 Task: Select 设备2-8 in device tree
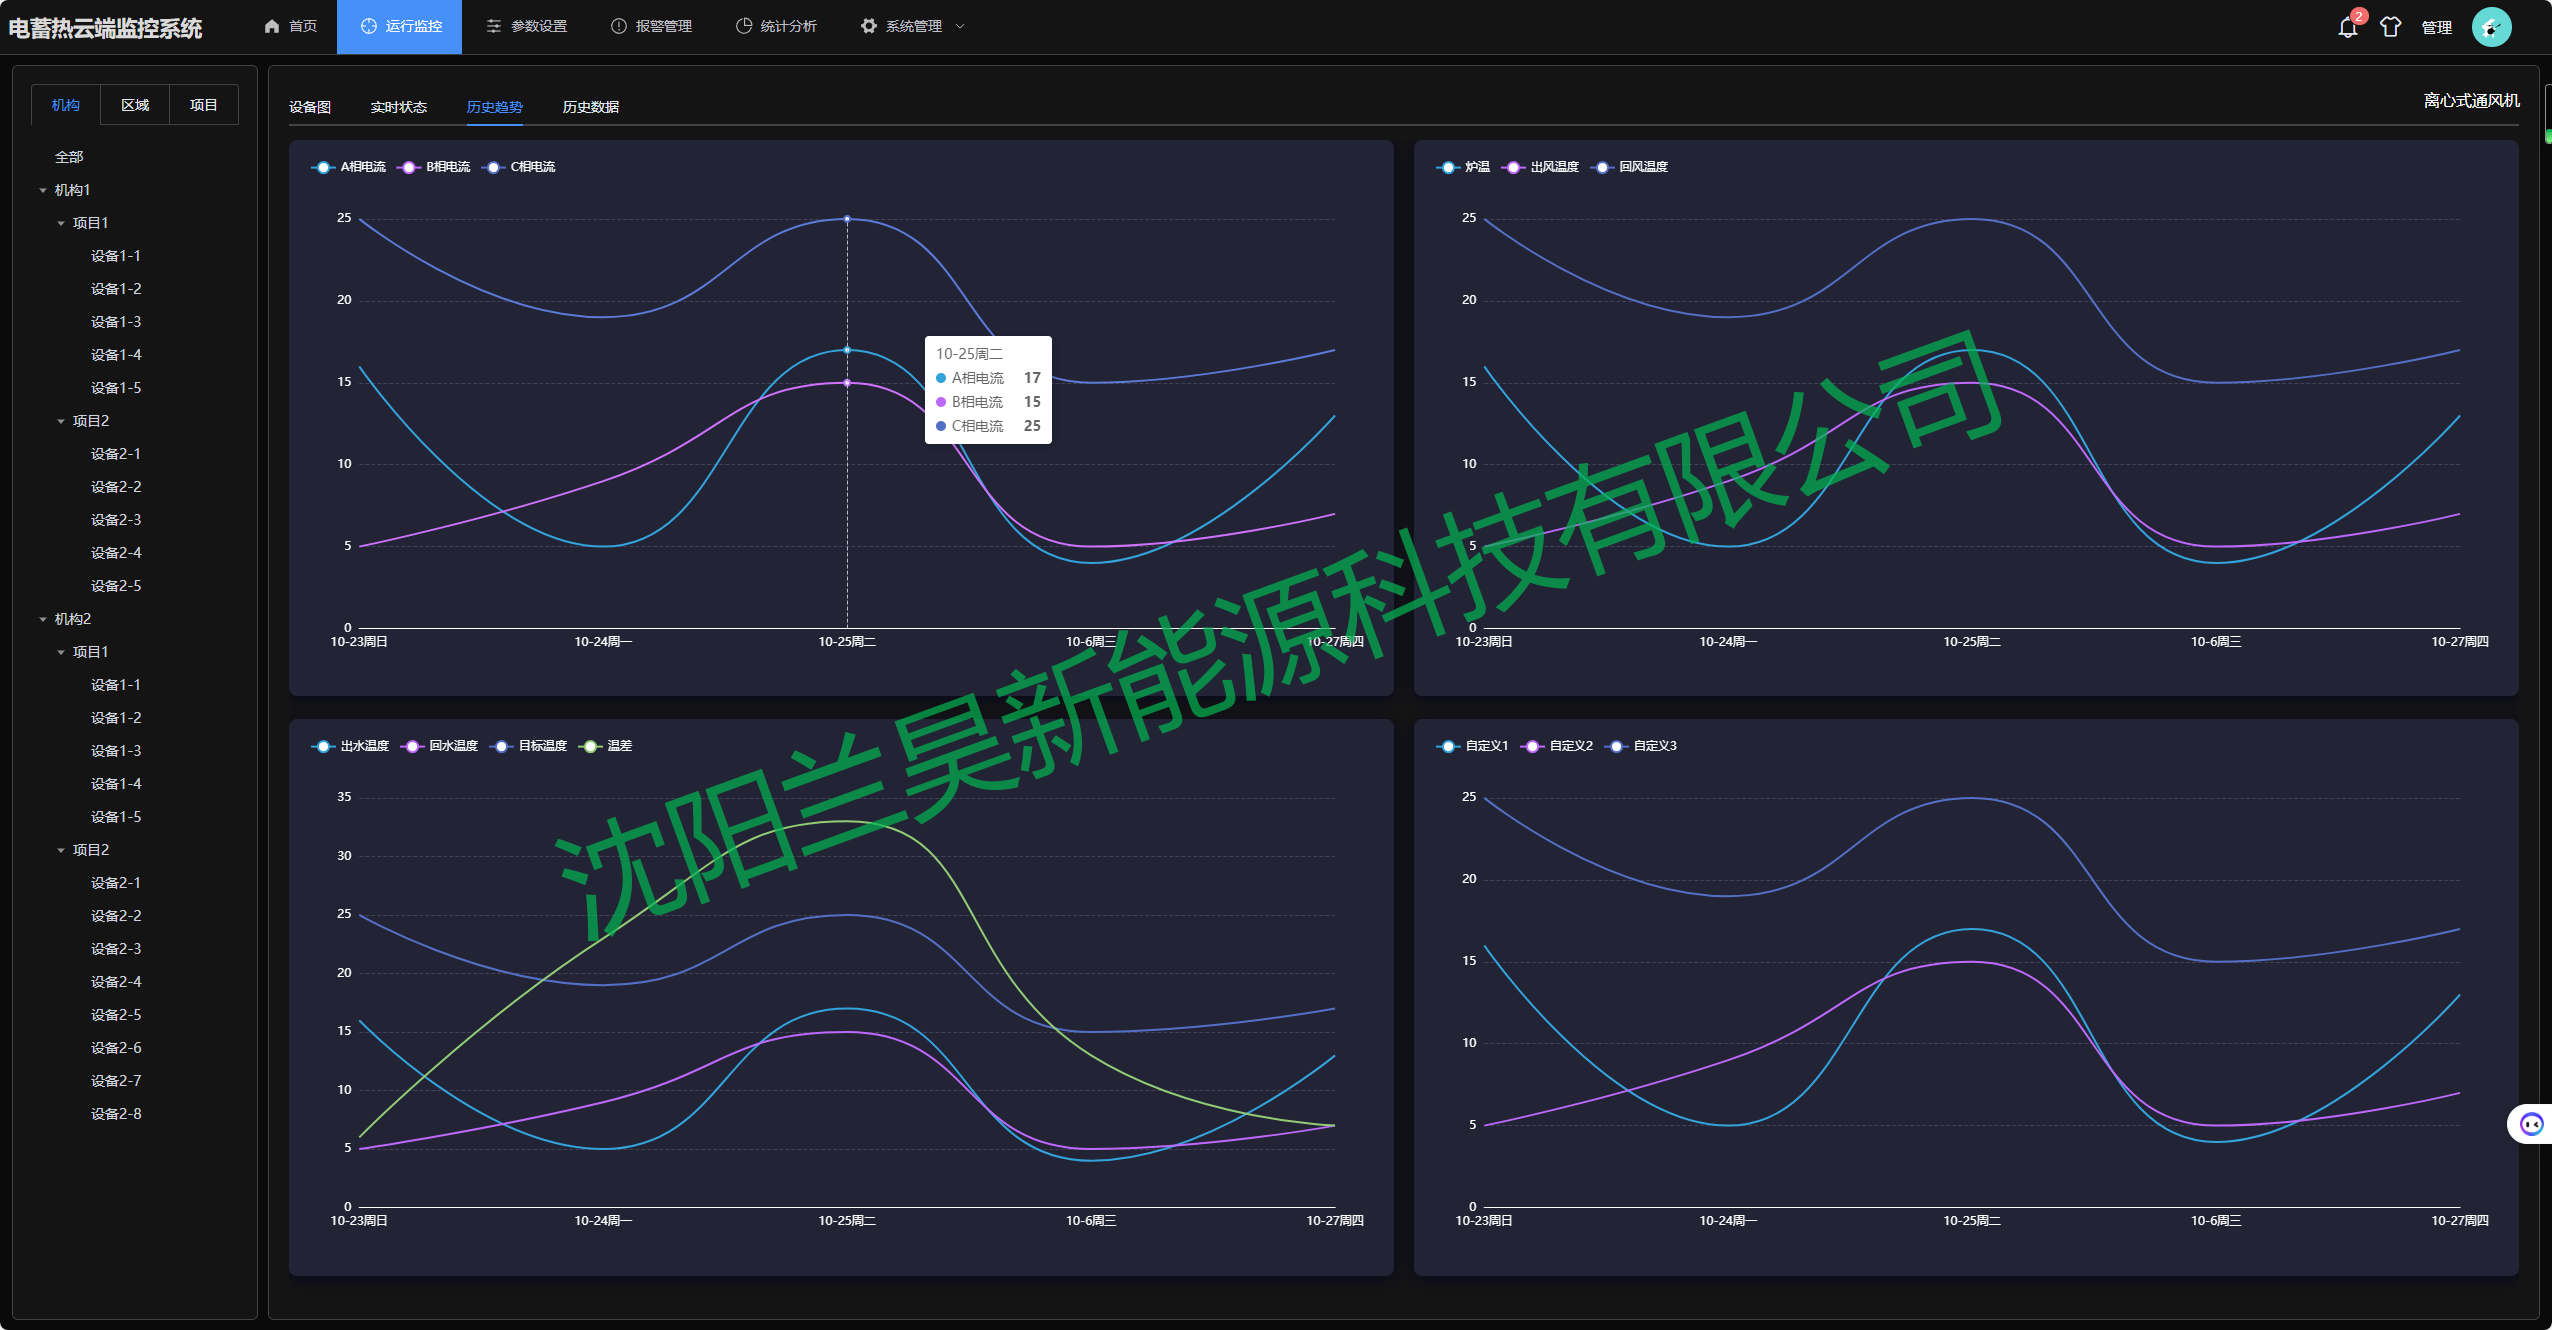pyautogui.click(x=116, y=1114)
